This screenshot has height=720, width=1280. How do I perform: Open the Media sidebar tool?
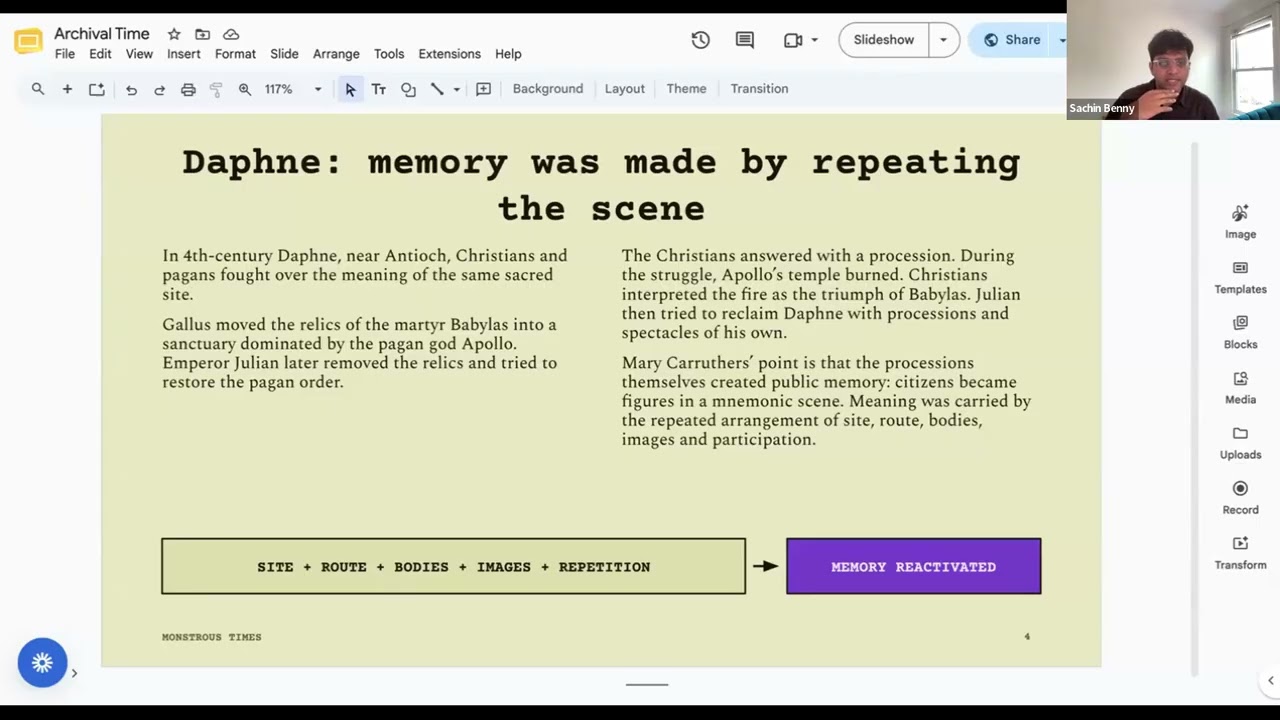click(1240, 387)
